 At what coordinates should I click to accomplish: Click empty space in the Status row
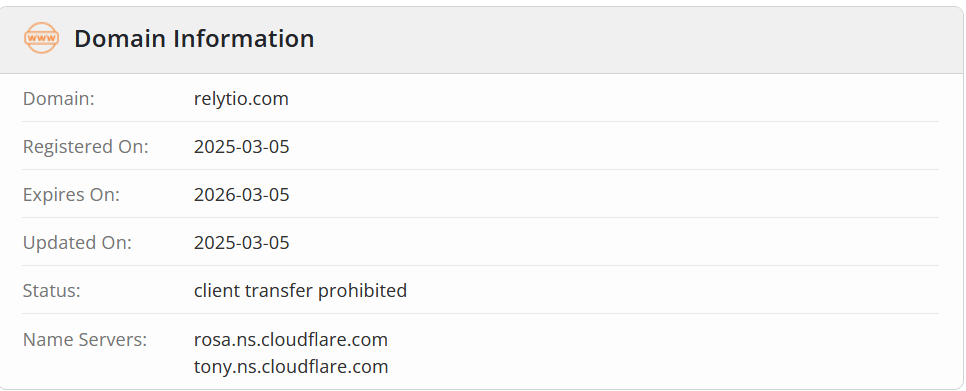coord(672,291)
